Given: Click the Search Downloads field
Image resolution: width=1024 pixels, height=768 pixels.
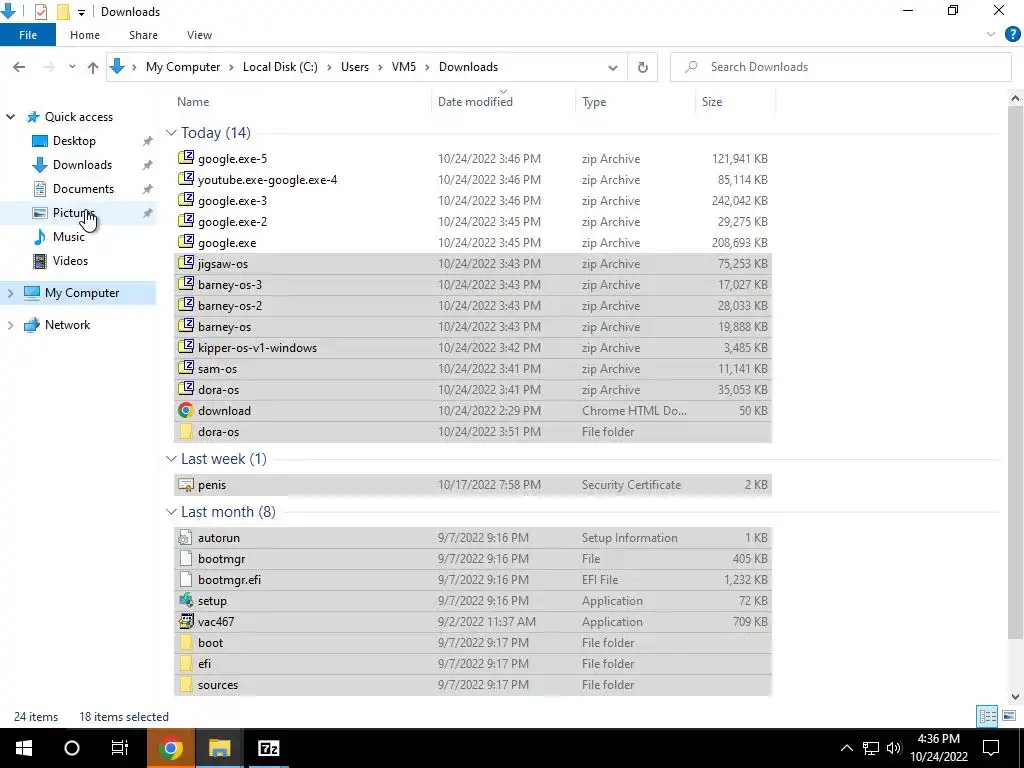Looking at the screenshot, I should (x=840, y=67).
